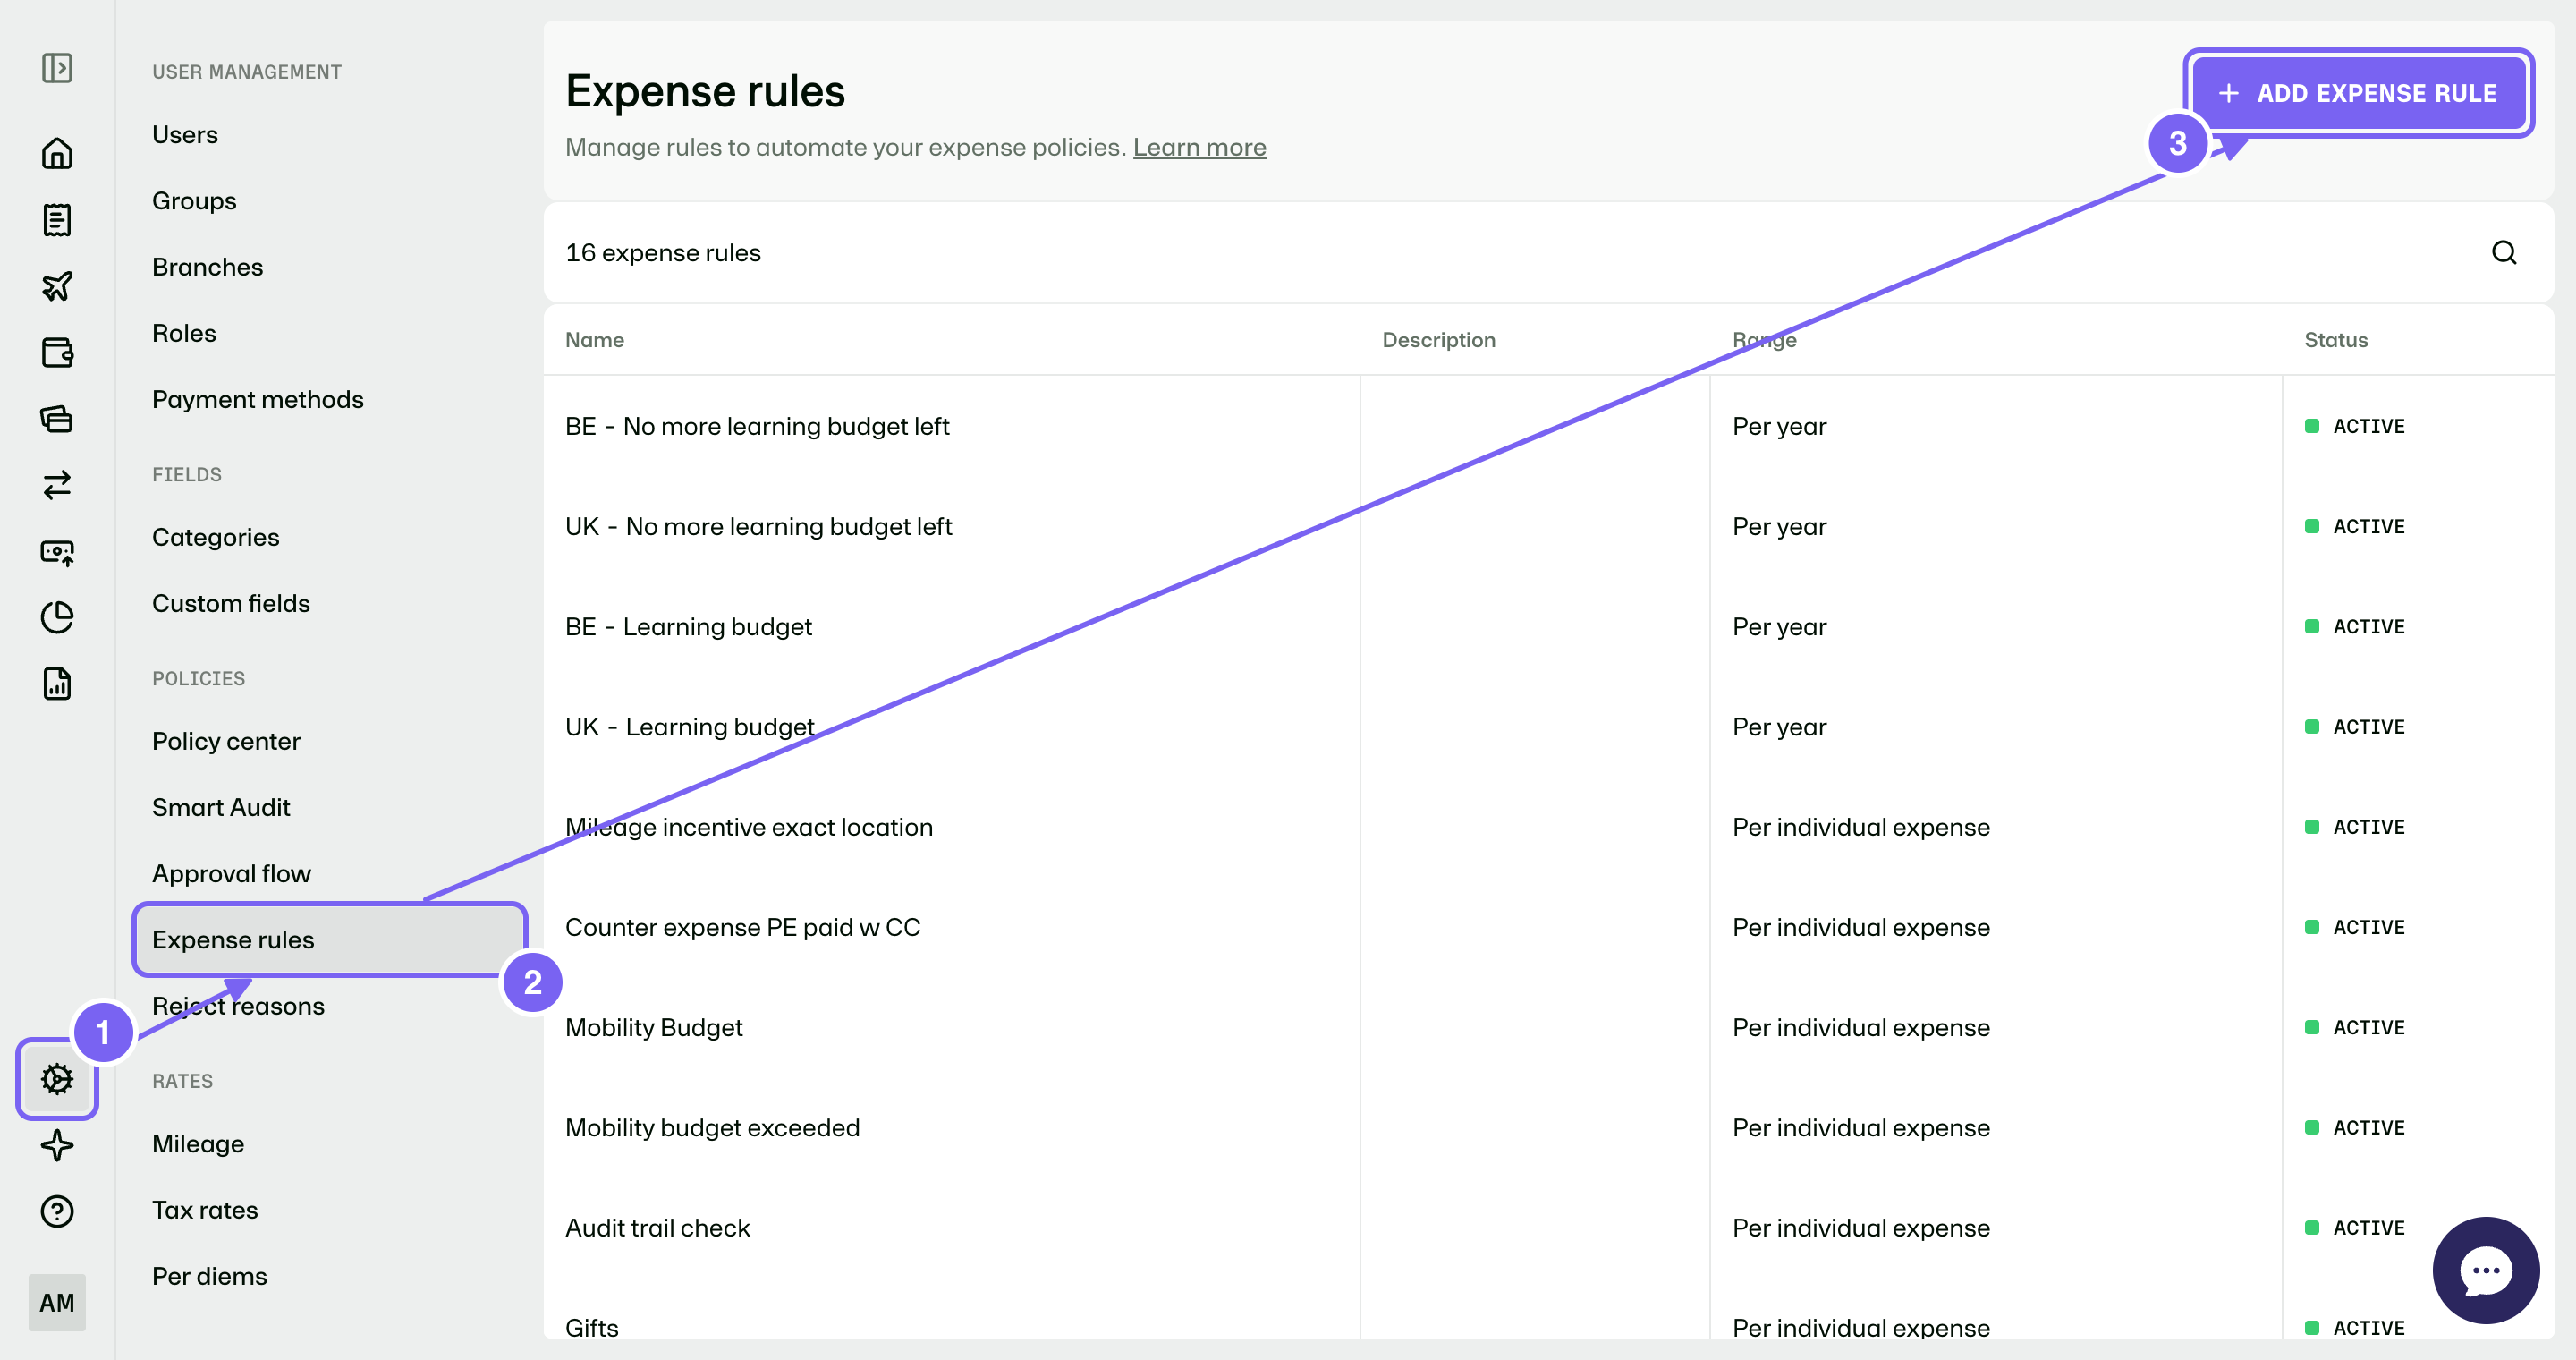Open the help question mark icon

pos(57,1211)
